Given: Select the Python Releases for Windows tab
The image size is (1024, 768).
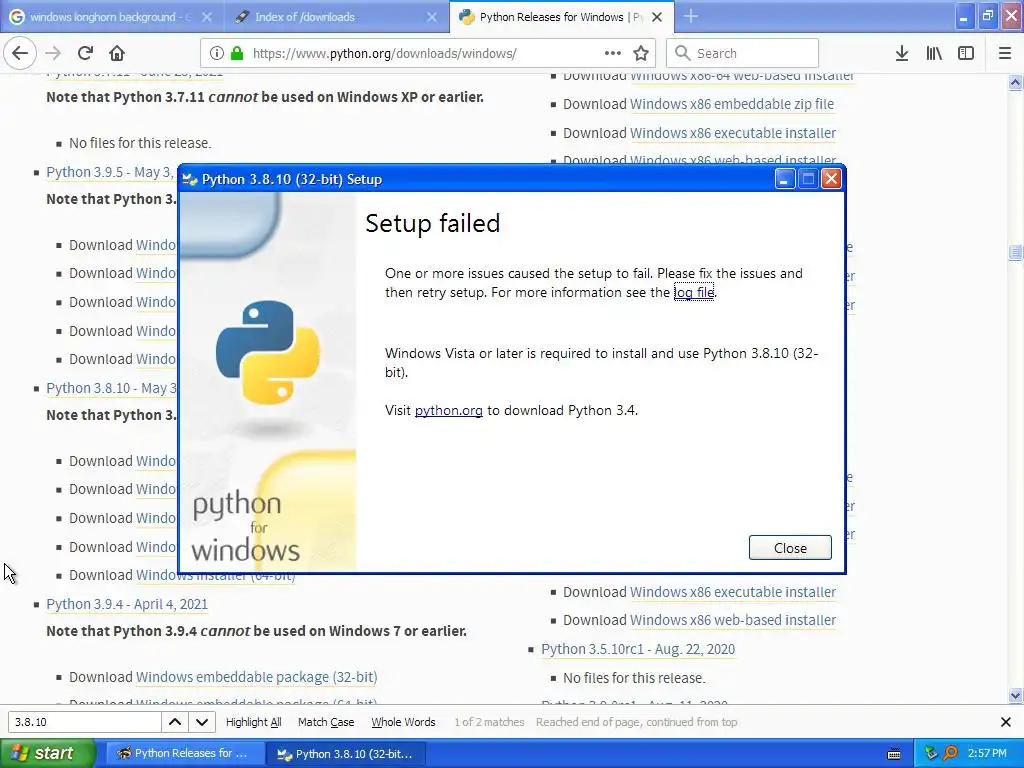Looking at the screenshot, I should pos(562,17).
